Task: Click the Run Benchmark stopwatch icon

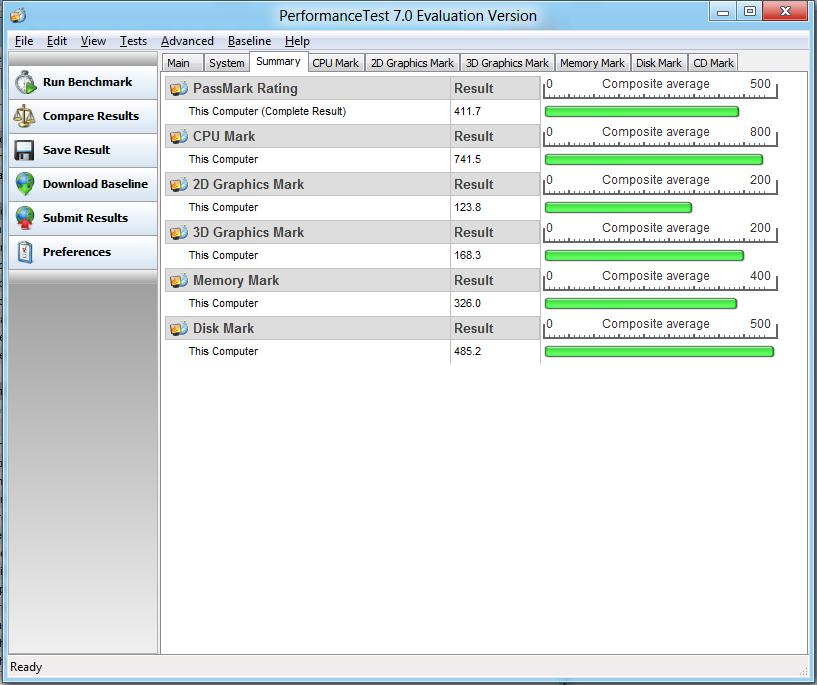Action: click(25, 82)
